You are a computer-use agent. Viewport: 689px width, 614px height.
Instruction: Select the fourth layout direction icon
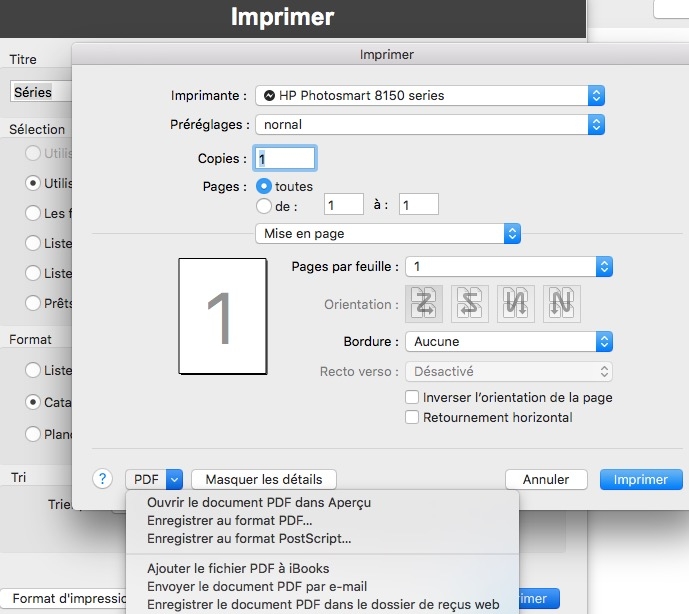562,304
